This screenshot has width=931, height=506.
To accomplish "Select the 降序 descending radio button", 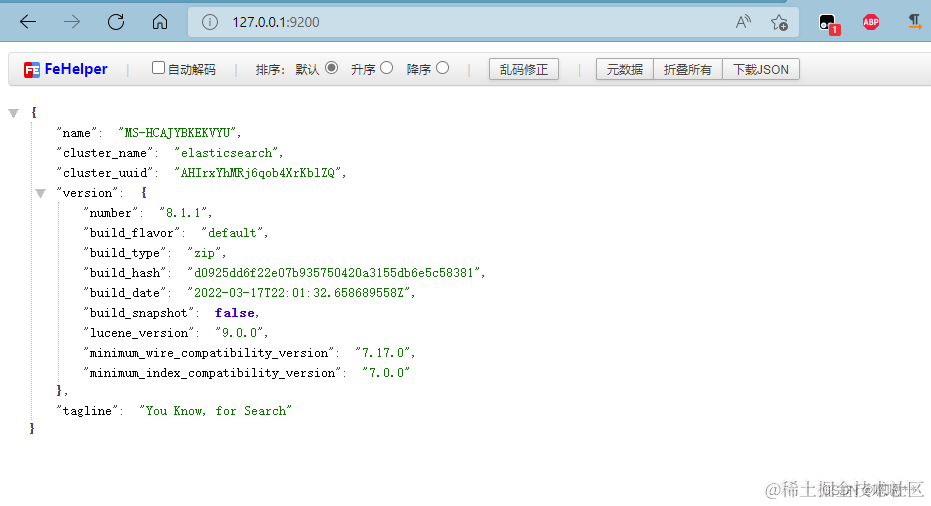I will click(x=442, y=68).
